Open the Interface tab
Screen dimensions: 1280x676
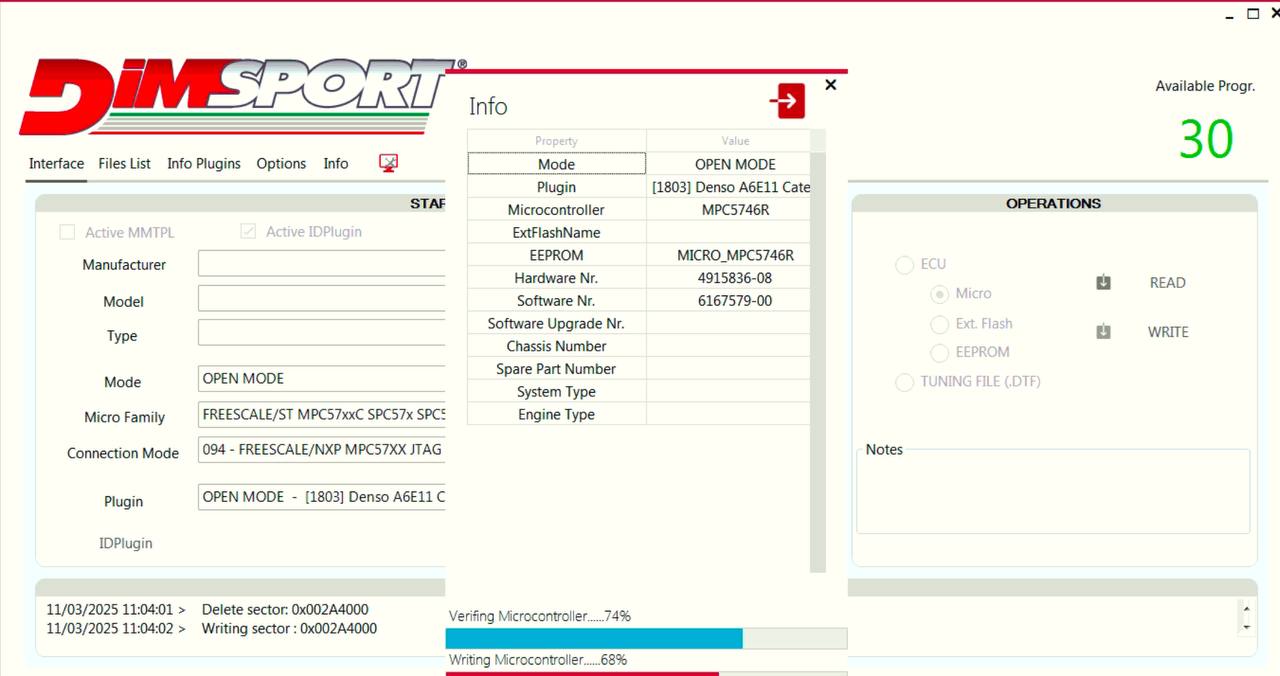[x=56, y=163]
